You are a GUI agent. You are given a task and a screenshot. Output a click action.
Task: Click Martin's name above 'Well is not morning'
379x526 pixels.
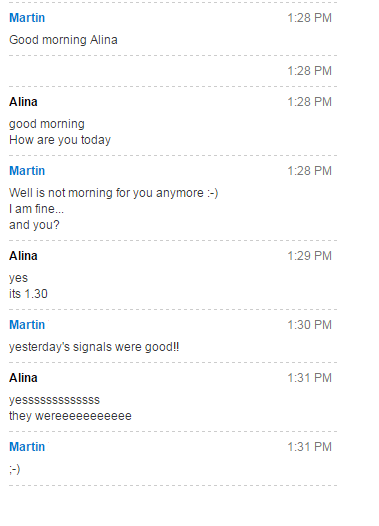(x=27, y=171)
